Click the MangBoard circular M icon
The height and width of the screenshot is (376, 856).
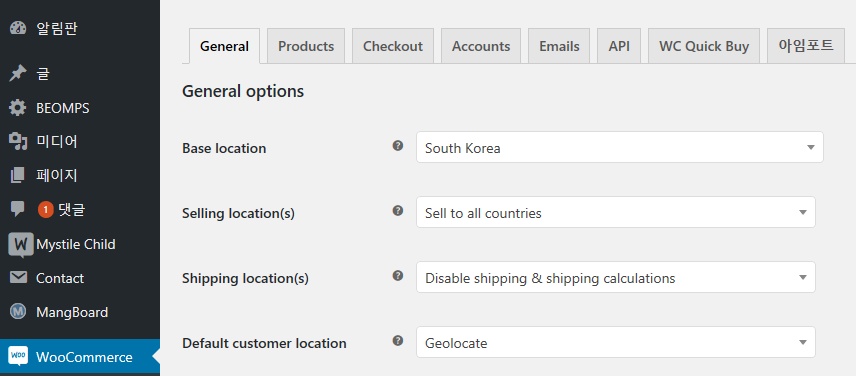coord(17,312)
